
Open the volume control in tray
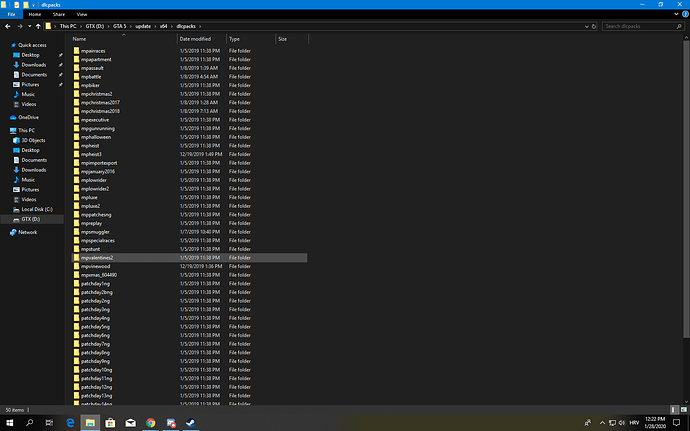pyautogui.click(x=622, y=423)
